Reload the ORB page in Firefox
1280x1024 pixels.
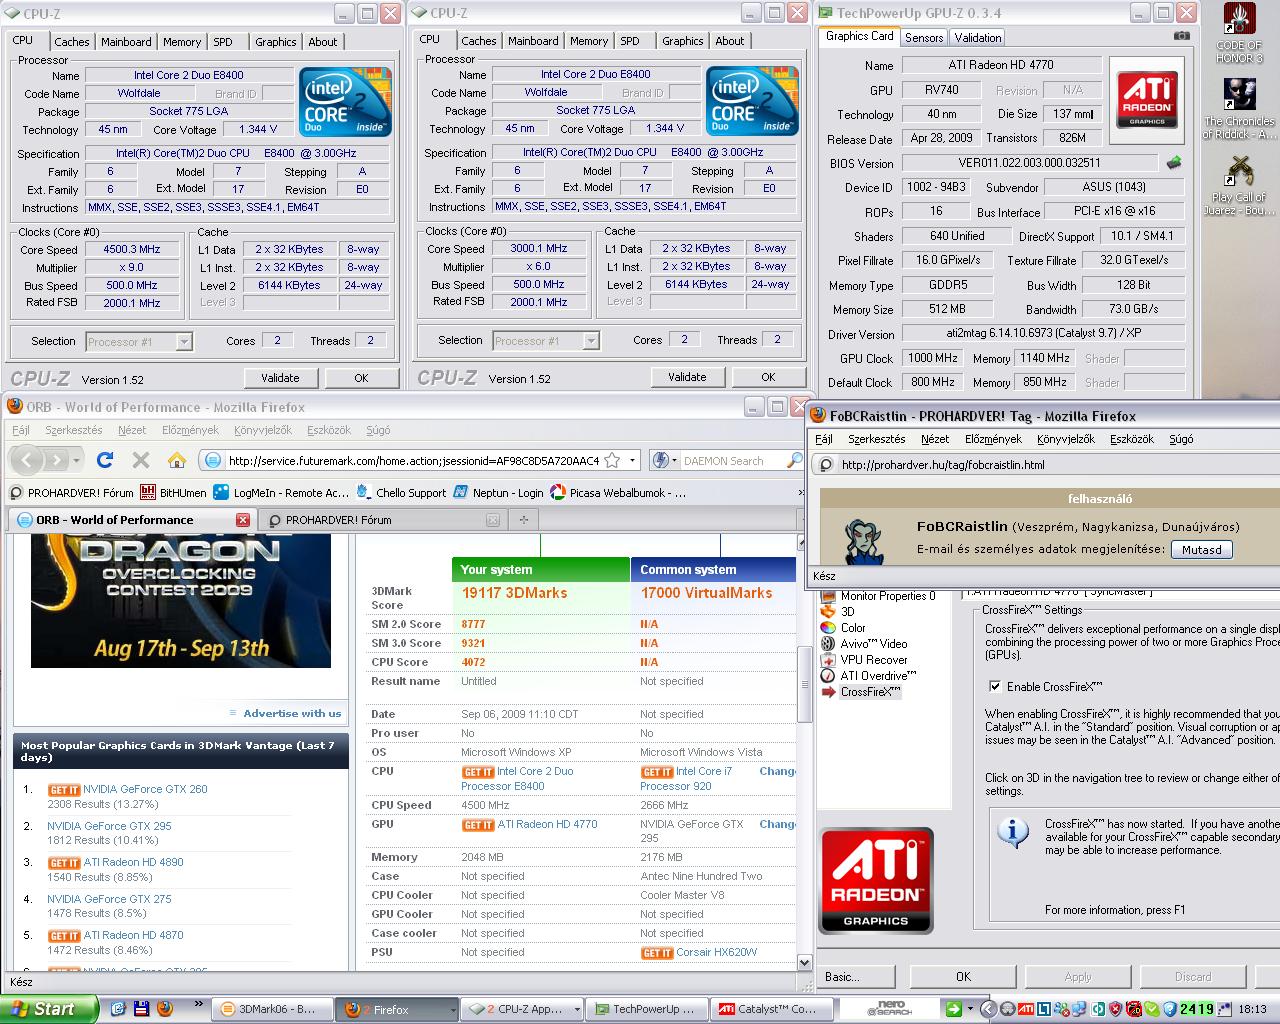pos(105,460)
